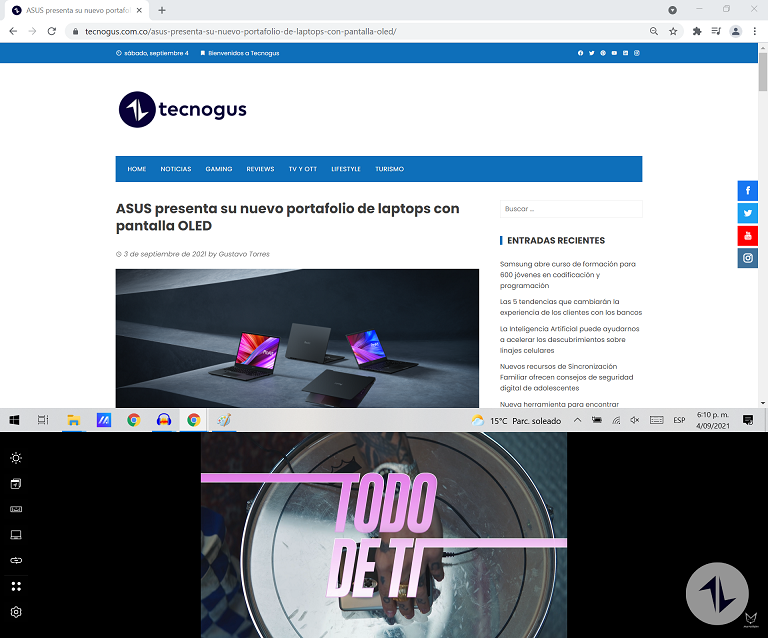The height and width of the screenshot is (638, 768).
Task: Open Nuevos recursos de Sincronización entry
Action: click(x=567, y=377)
